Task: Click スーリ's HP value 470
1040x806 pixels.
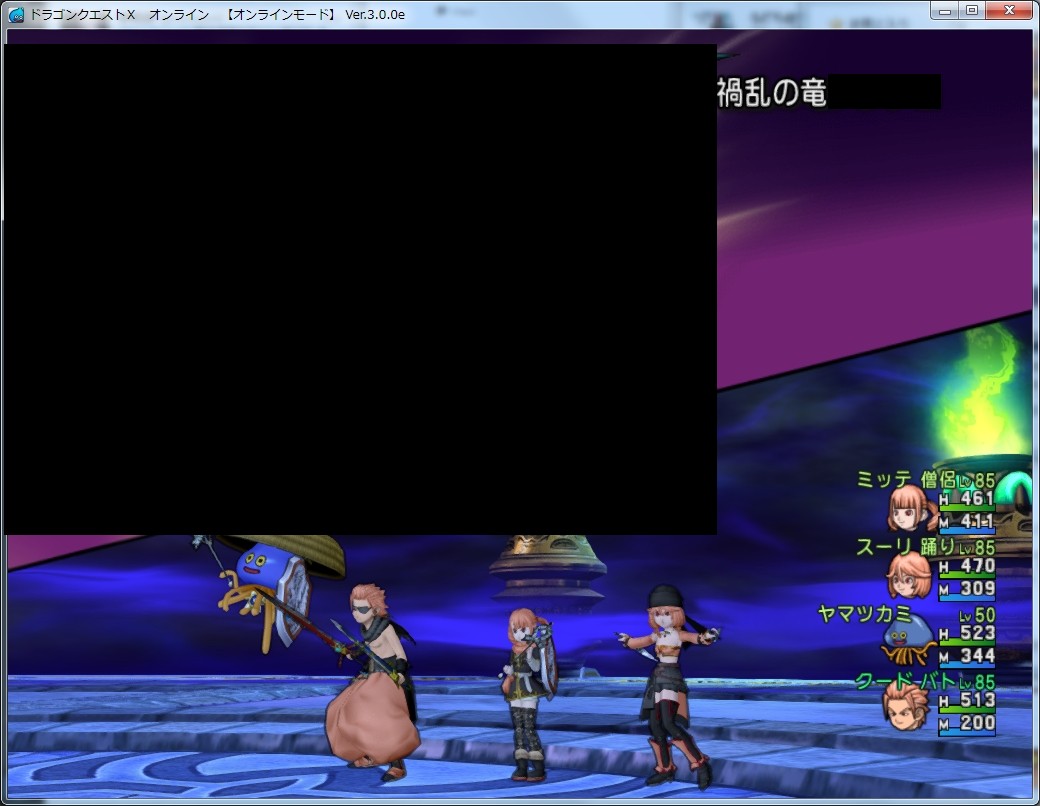Action: click(x=977, y=566)
